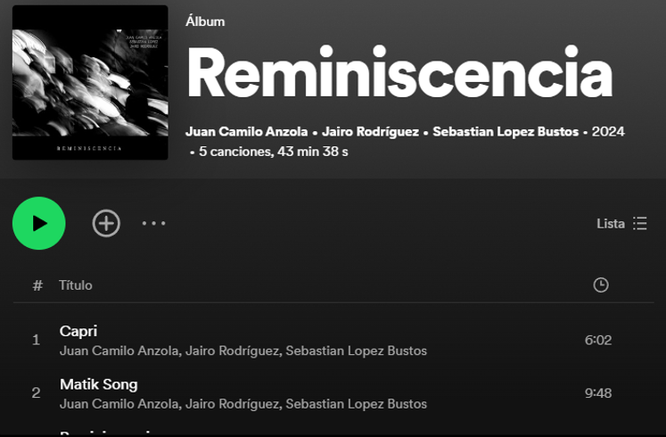Click track number 1 to play Capri

(36, 340)
